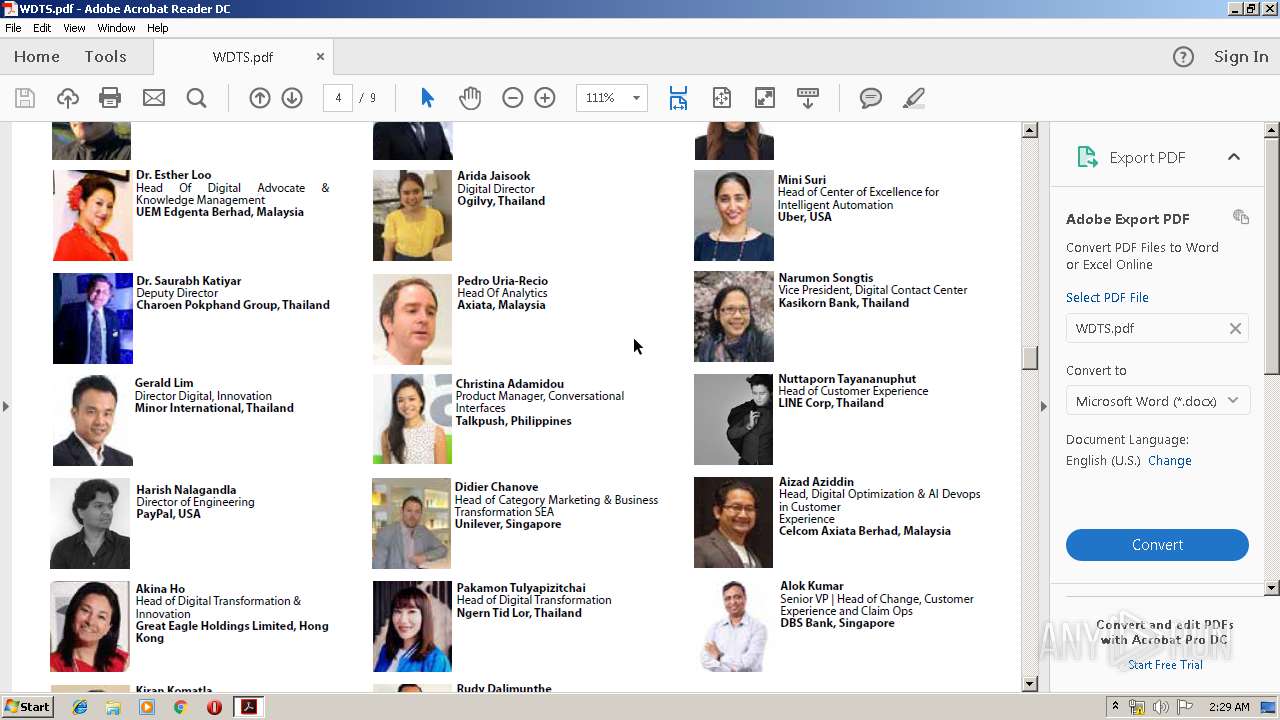This screenshot has width=1280, height=720.
Task: Click the text DBS Bank, Singapore
Action: click(838, 623)
